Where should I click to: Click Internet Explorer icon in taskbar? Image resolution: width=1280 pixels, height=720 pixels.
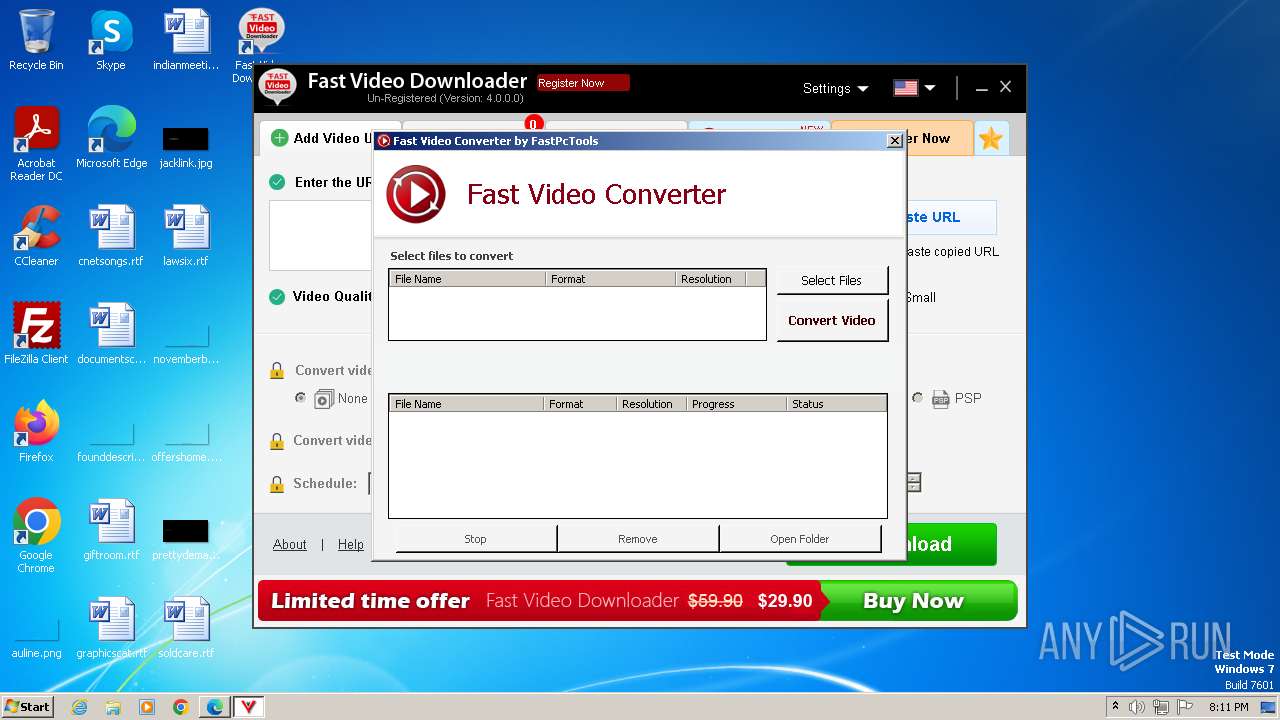click(x=79, y=707)
